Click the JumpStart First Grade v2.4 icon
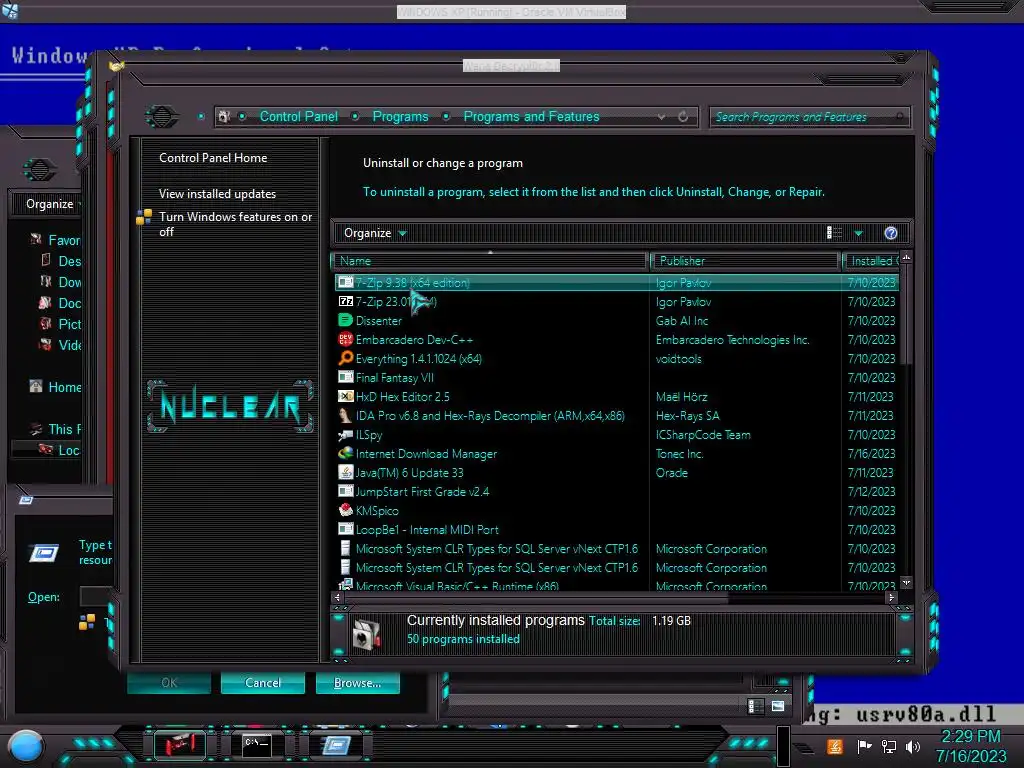This screenshot has width=1024, height=768. 345,491
